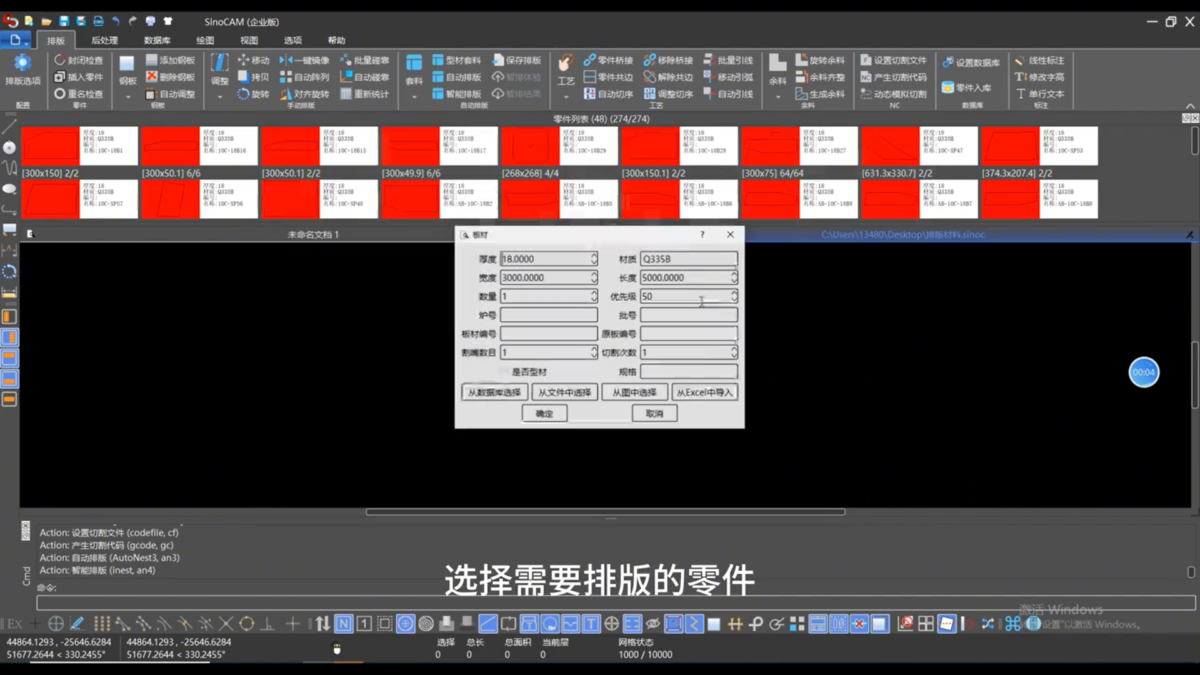Click the 批号 batch number field

688,315
